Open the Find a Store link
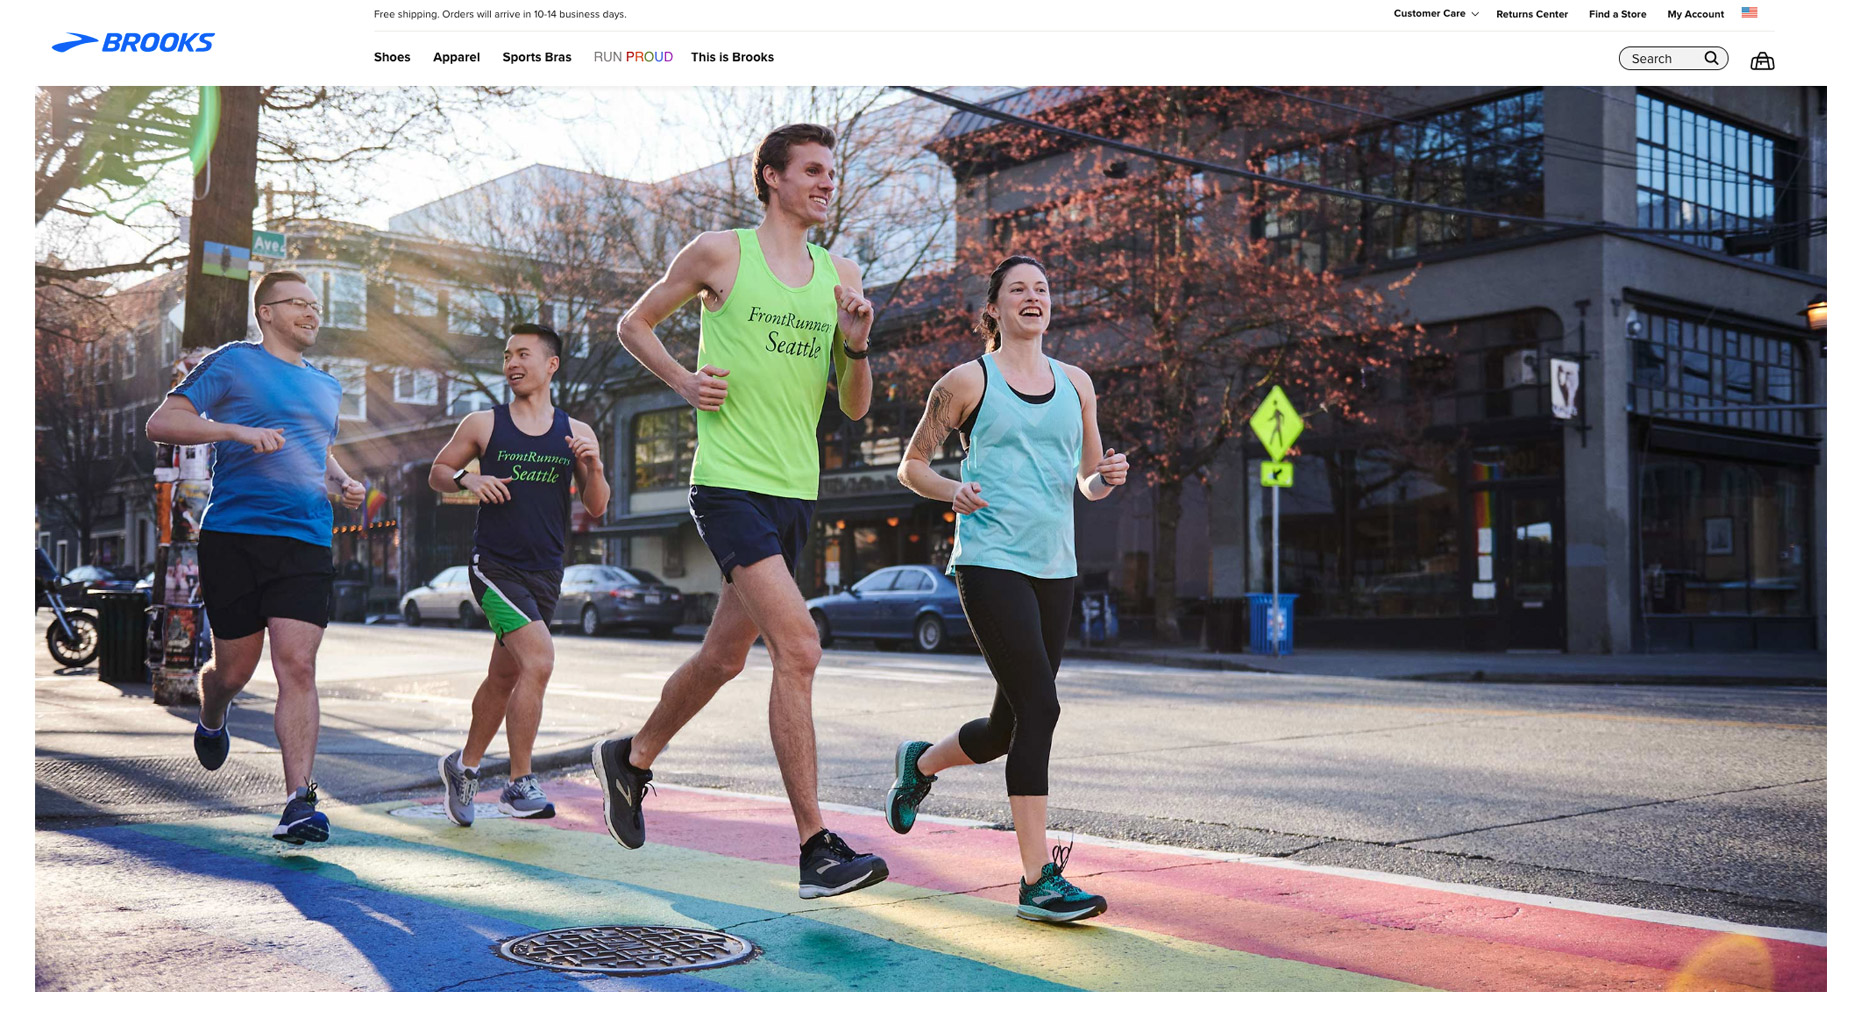 1617,14
